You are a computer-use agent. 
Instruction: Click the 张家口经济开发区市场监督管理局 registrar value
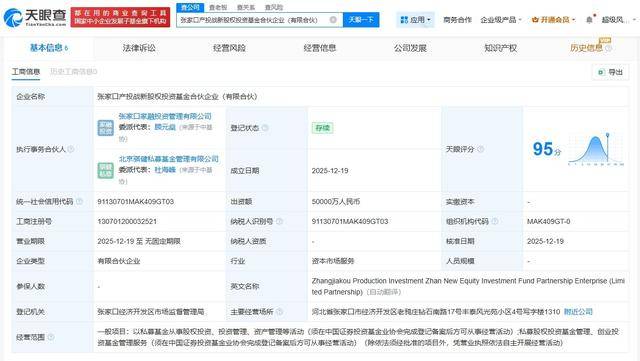[x=151, y=312]
